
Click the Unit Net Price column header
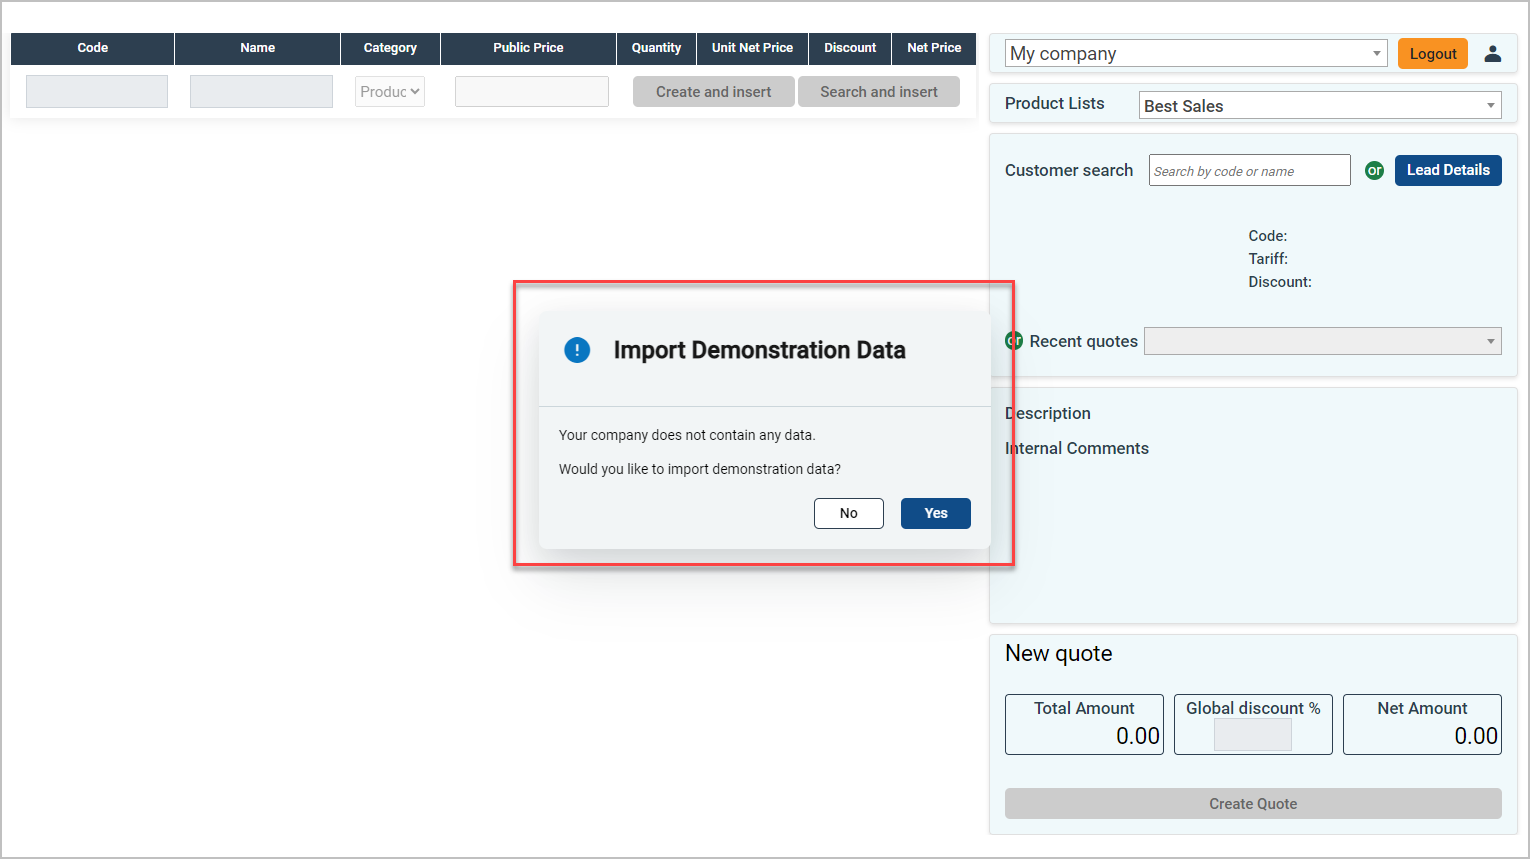point(752,48)
